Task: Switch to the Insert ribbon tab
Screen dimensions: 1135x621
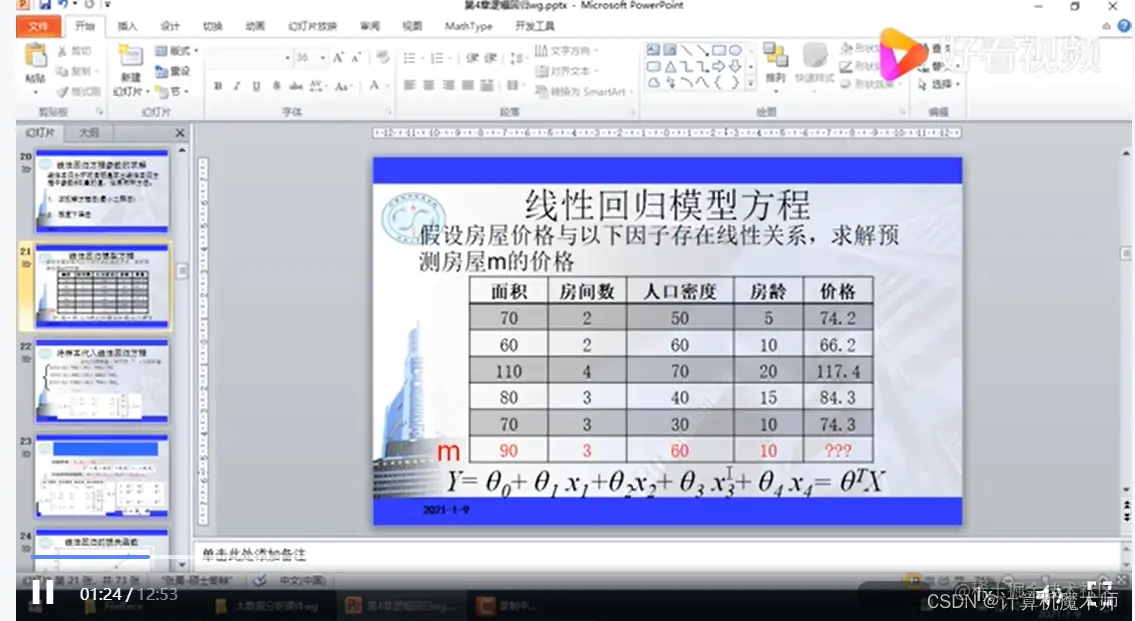Action: (126, 27)
